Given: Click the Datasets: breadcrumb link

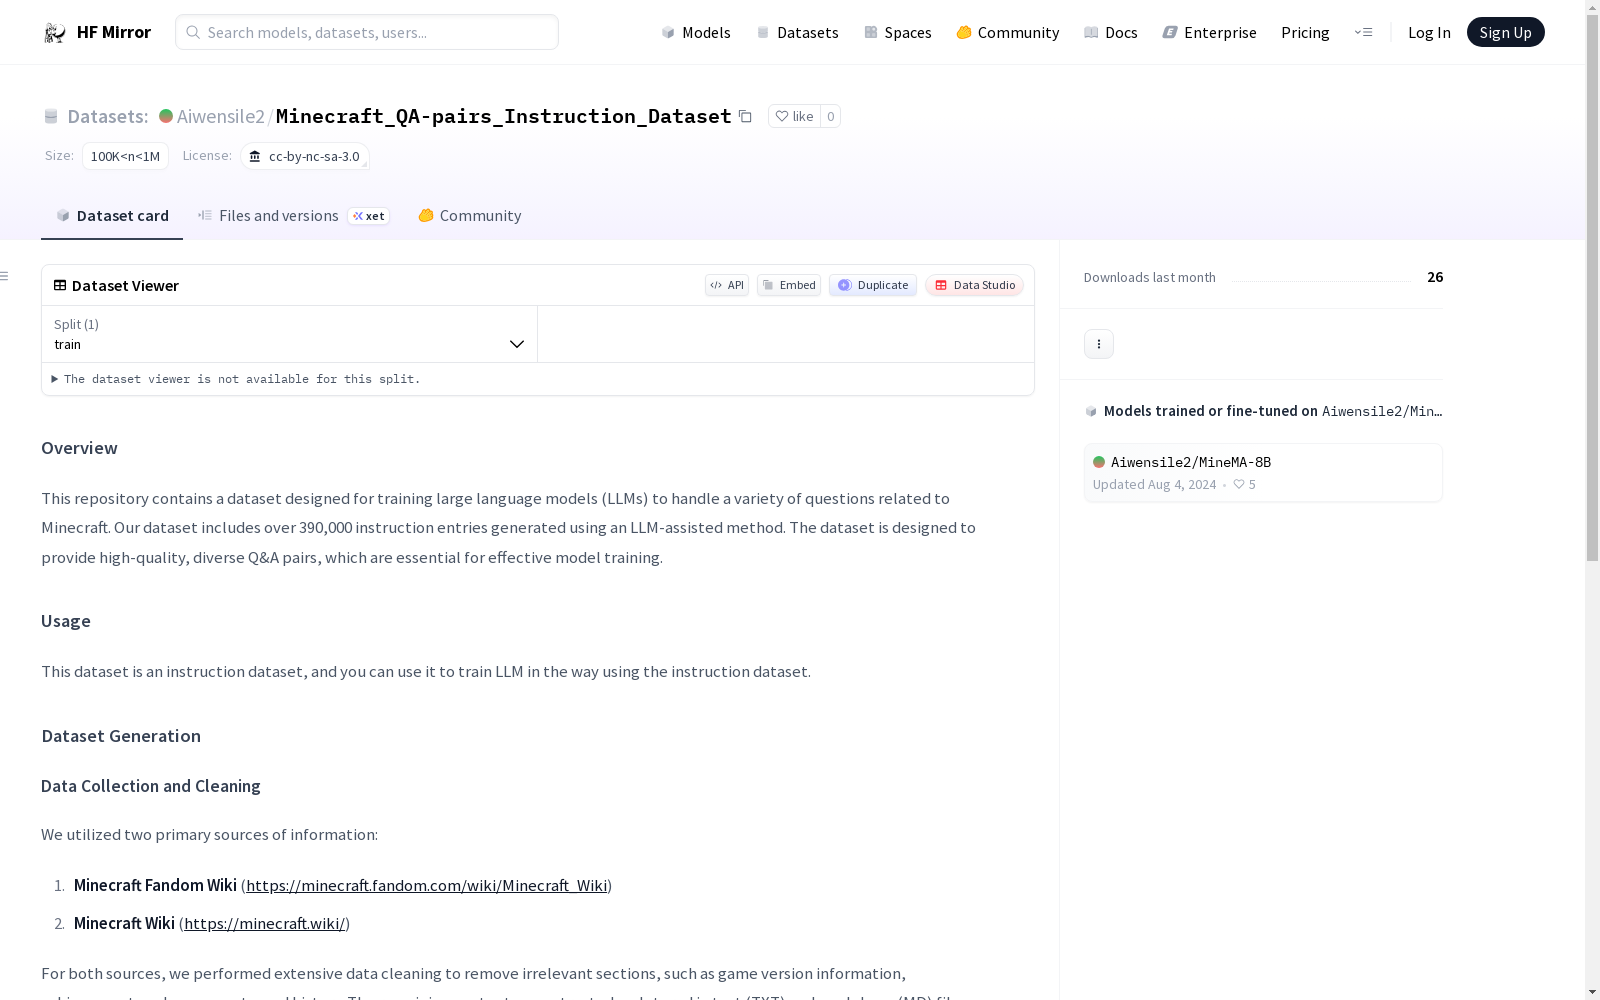Looking at the screenshot, I should click(107, 116).
